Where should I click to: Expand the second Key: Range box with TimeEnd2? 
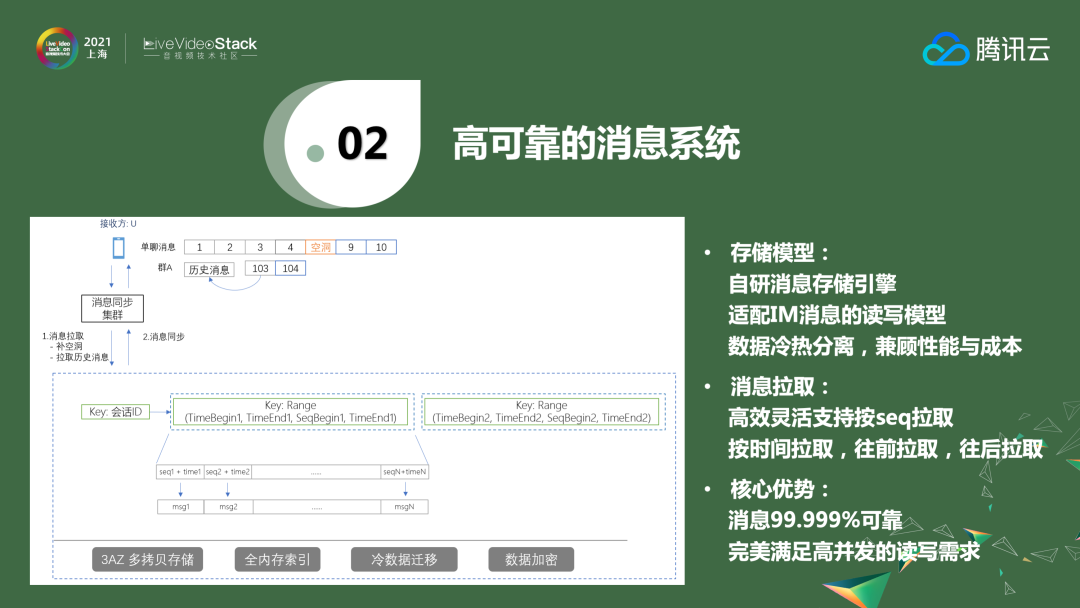click(x=544, y=411)
